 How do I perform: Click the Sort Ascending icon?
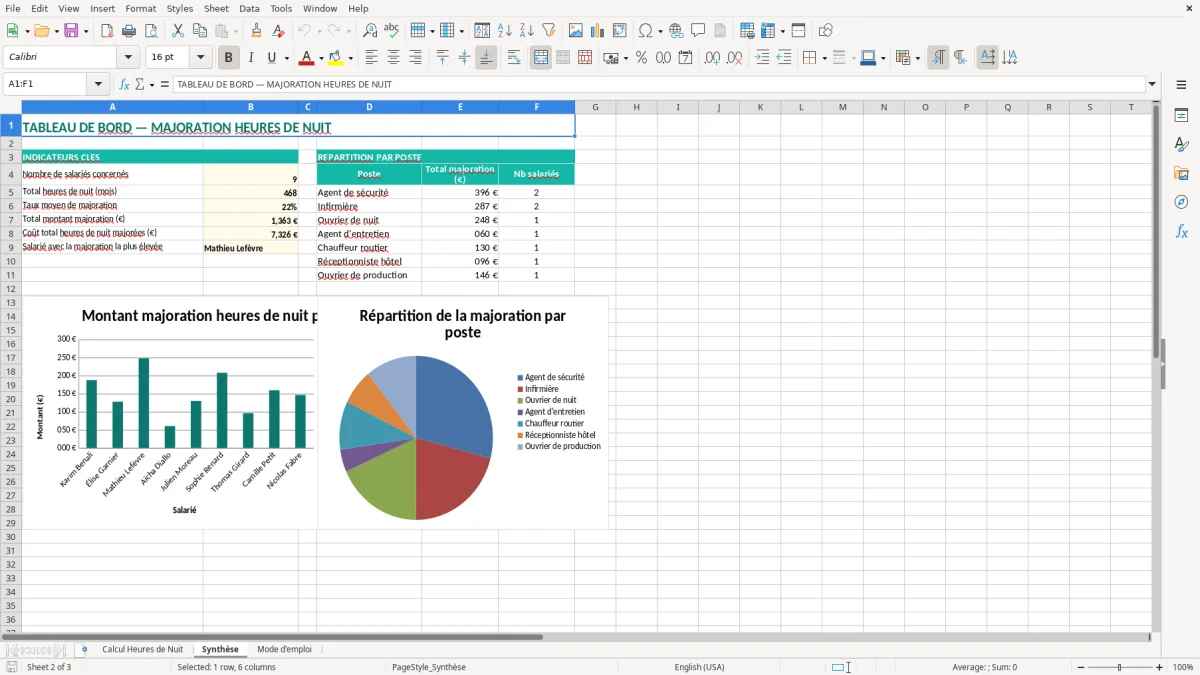point(505,31)
